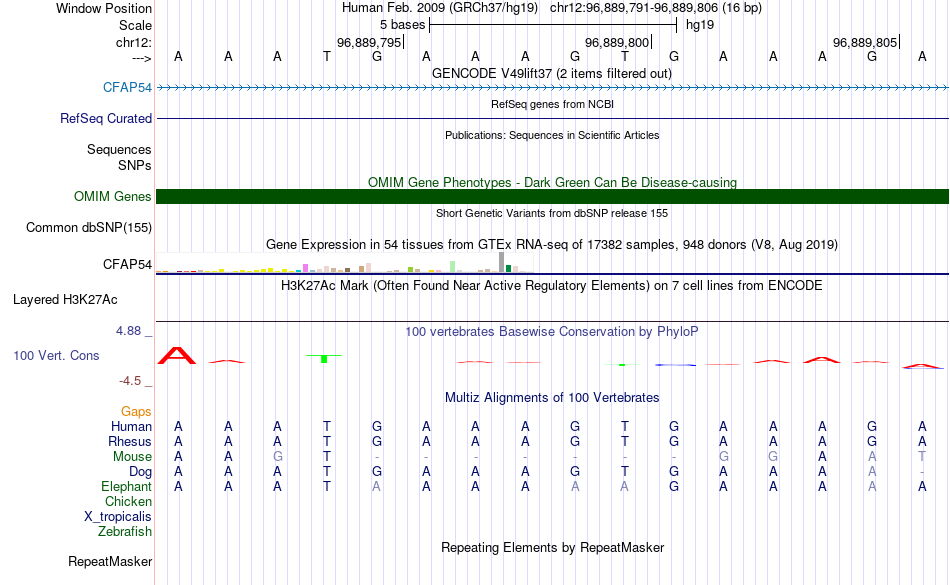Screen dimensions: 950x585
Task: Click the Gaps row label
Action: pyautogui.click(x=136, y=412)
